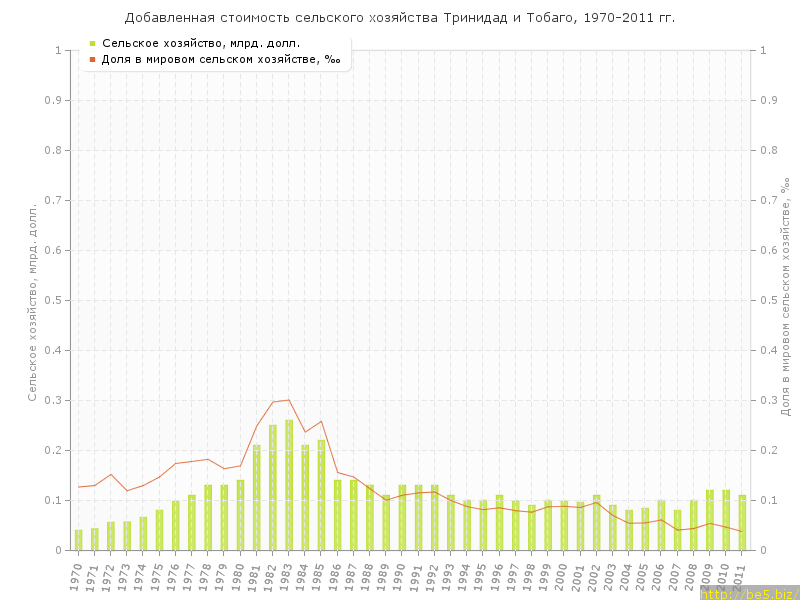Screen dimensions: 800x600
Task: Select the tallest green bar for 1983
Action: point(289,485)
